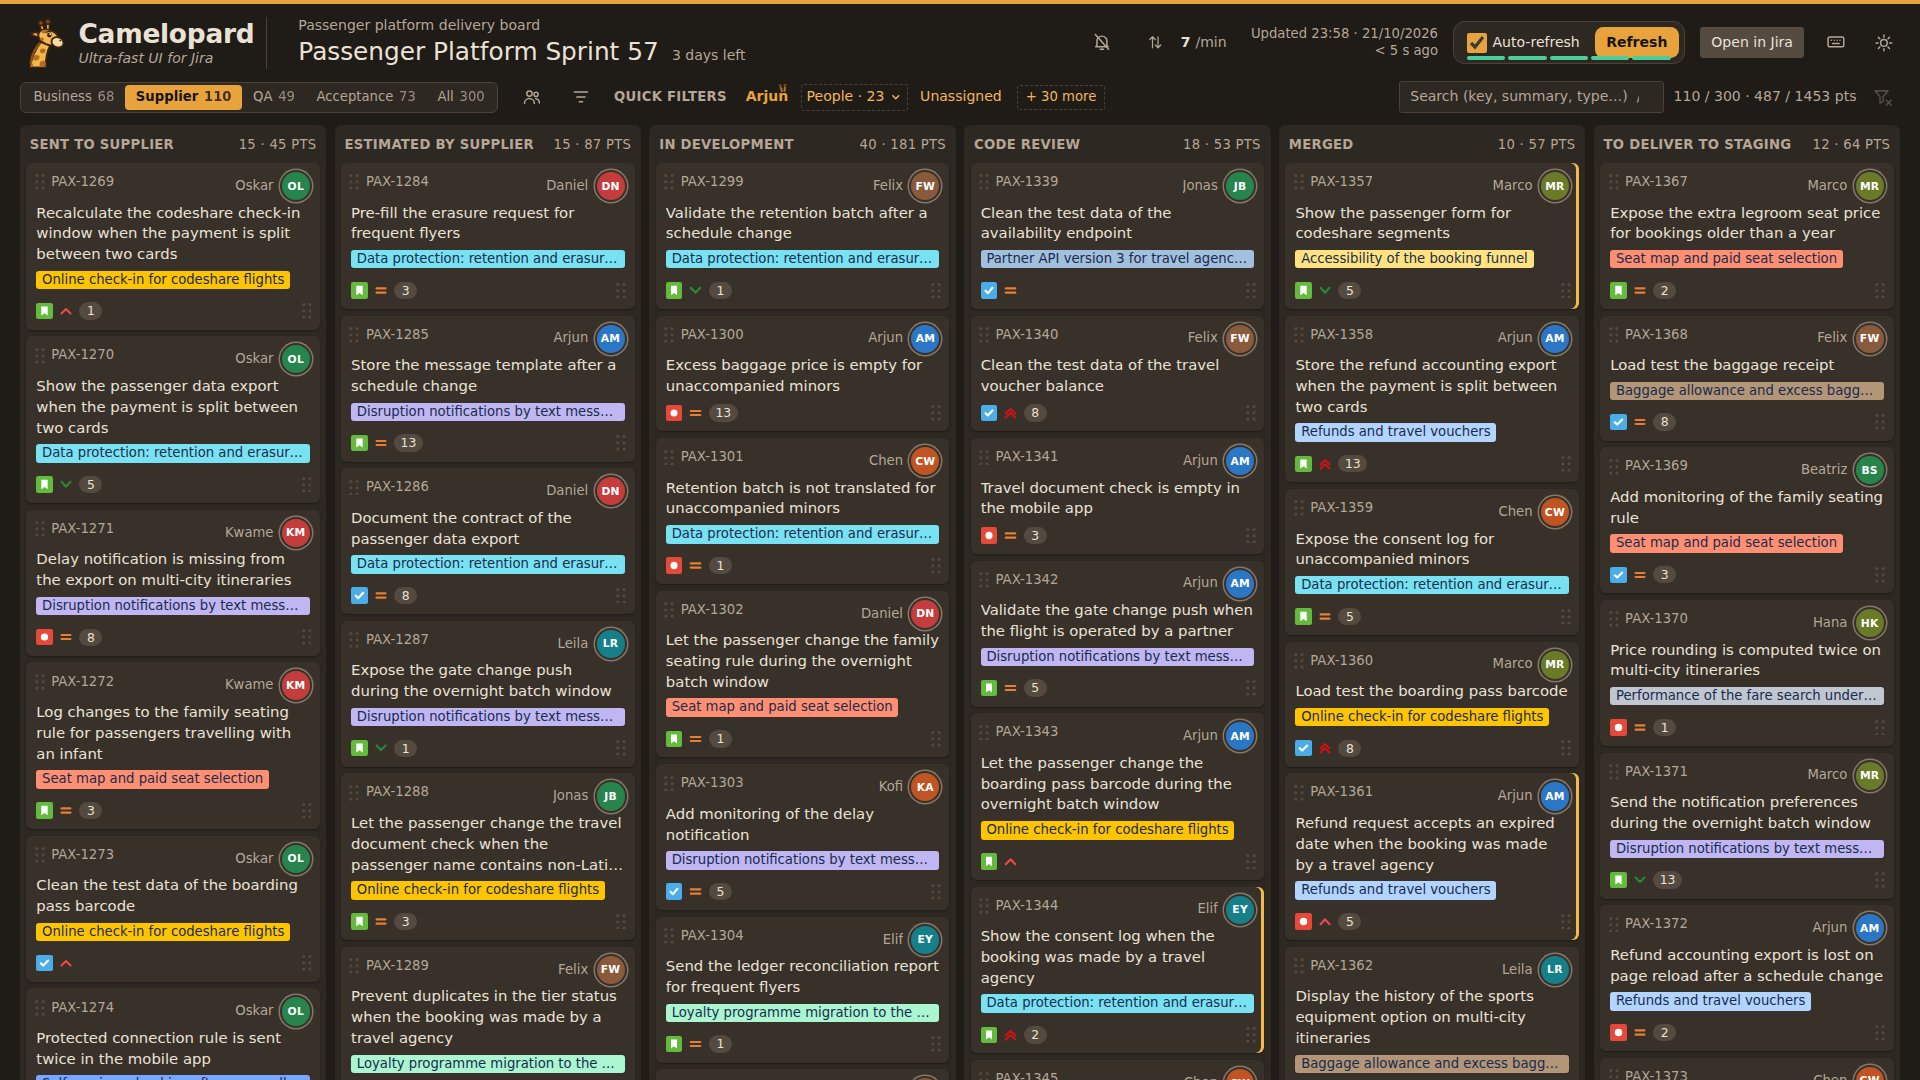Show the All 300 tab
The height and width of the screenshot is (1080, 1920).
coord(460,96)
